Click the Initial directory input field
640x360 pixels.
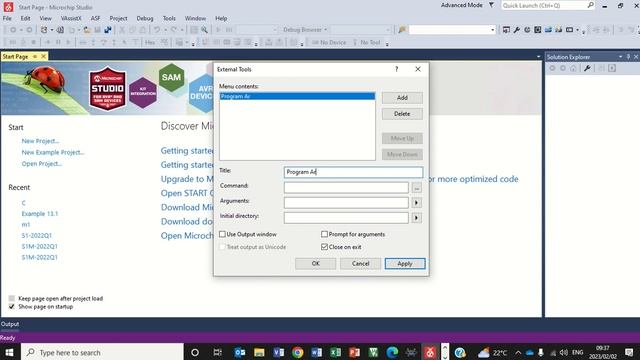(x=346, y=218)
